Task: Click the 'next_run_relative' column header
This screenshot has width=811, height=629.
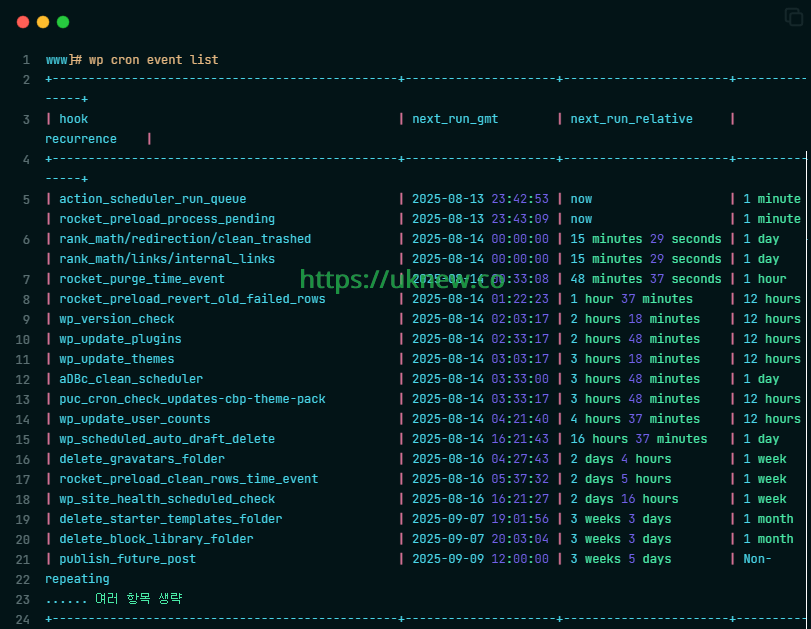Action: [630, 118]
